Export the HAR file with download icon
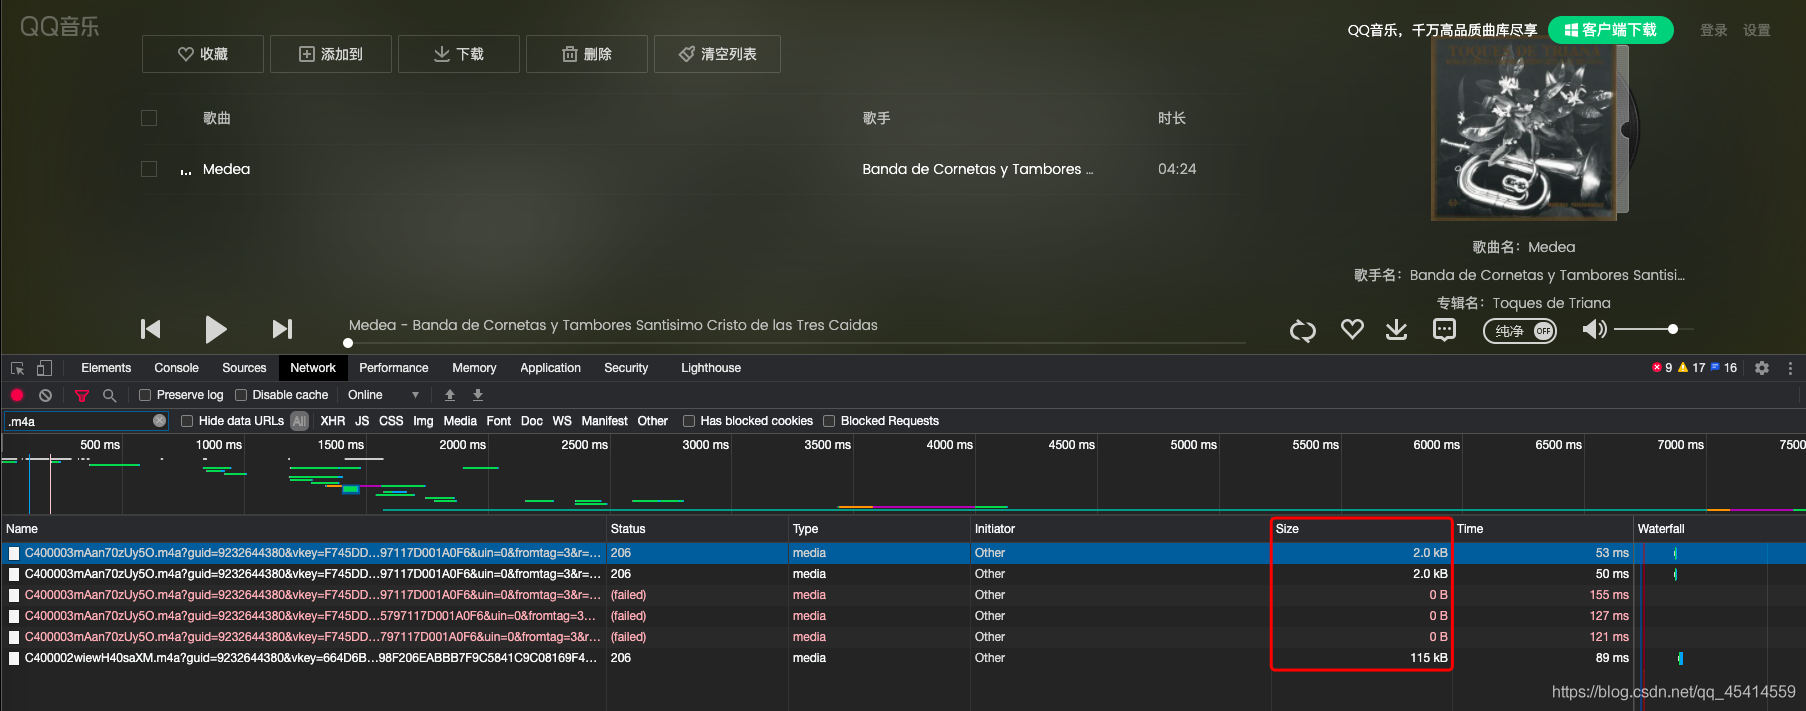This screenshot has width=1806, height=711. [478, 395]
